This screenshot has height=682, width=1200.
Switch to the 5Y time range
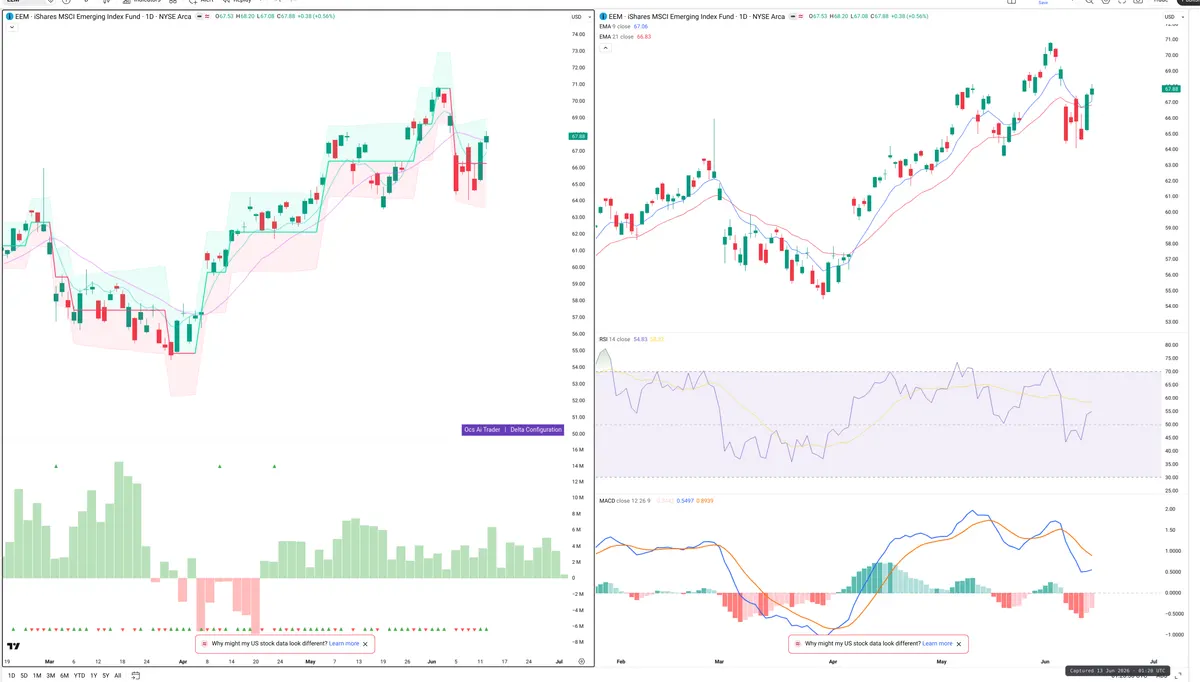point(106,676)
